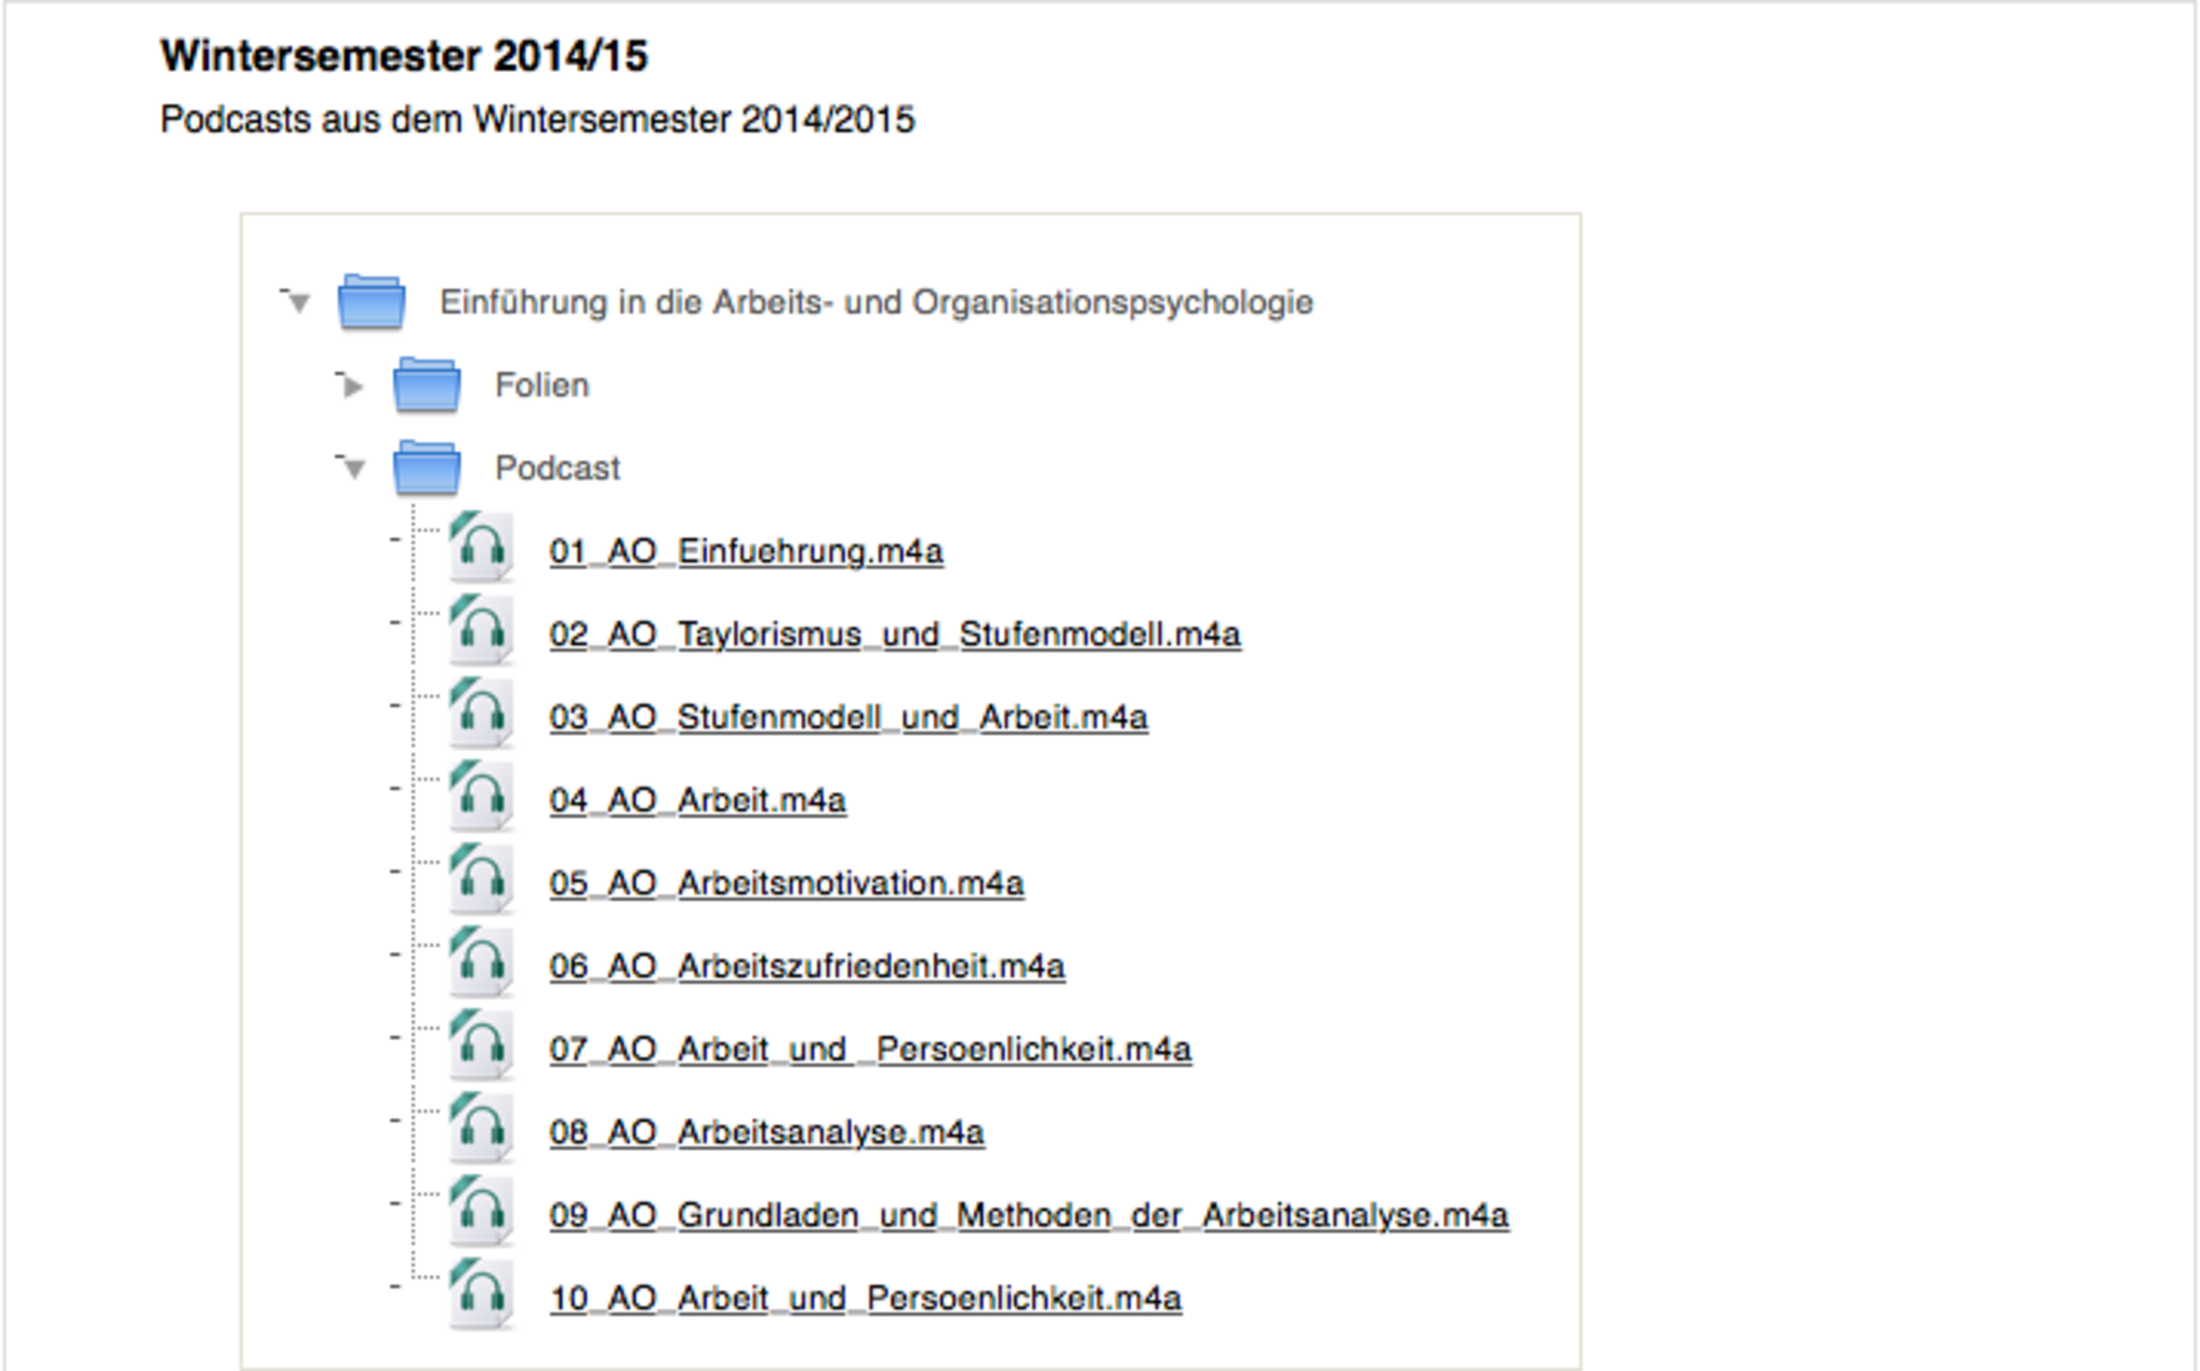Viewport: 2200px width, 1371px height.
Task: Open 03_AO_Stufenmodell_und_Arbeit.m4a link
Action: pos(848,717)
